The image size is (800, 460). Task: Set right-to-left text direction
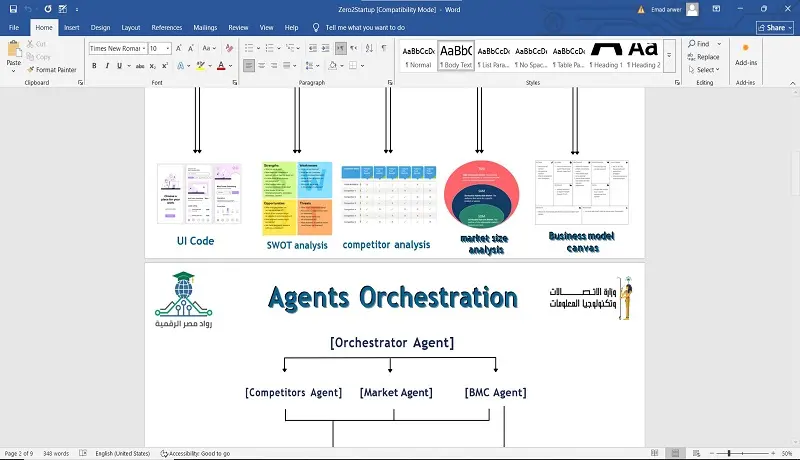(354, 48)
